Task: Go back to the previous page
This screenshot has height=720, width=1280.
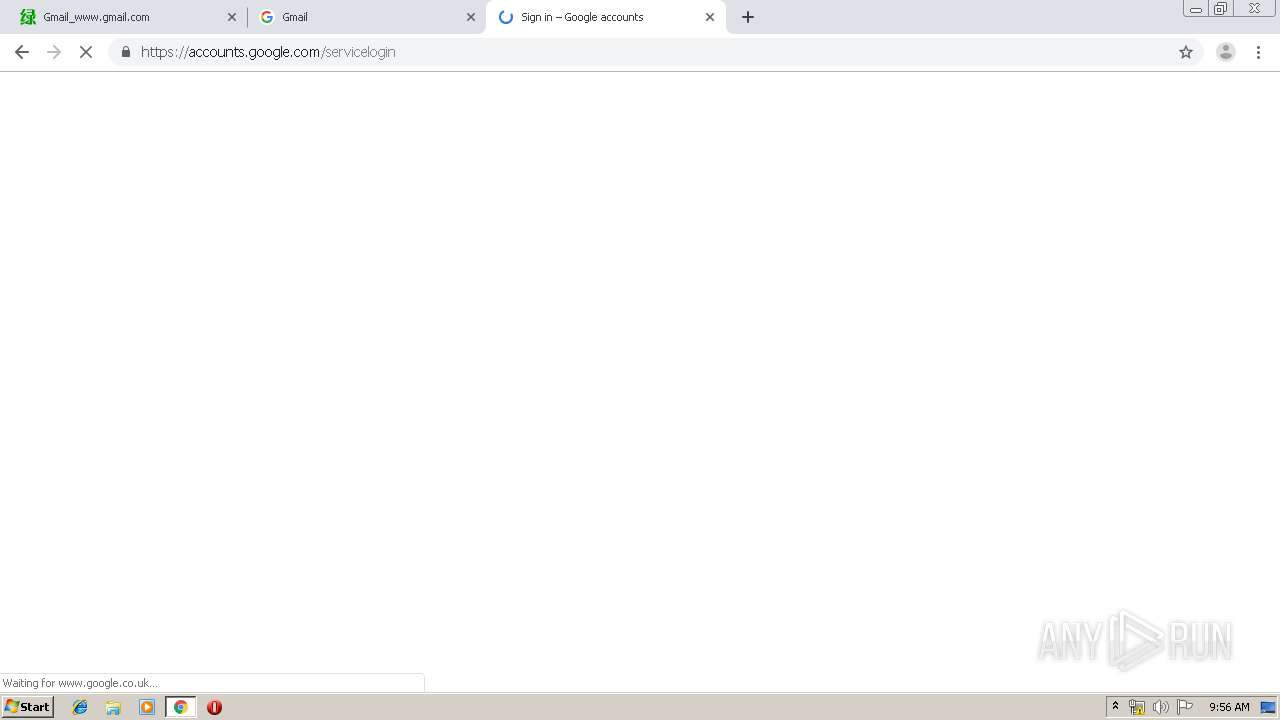Action: [22, 52]
